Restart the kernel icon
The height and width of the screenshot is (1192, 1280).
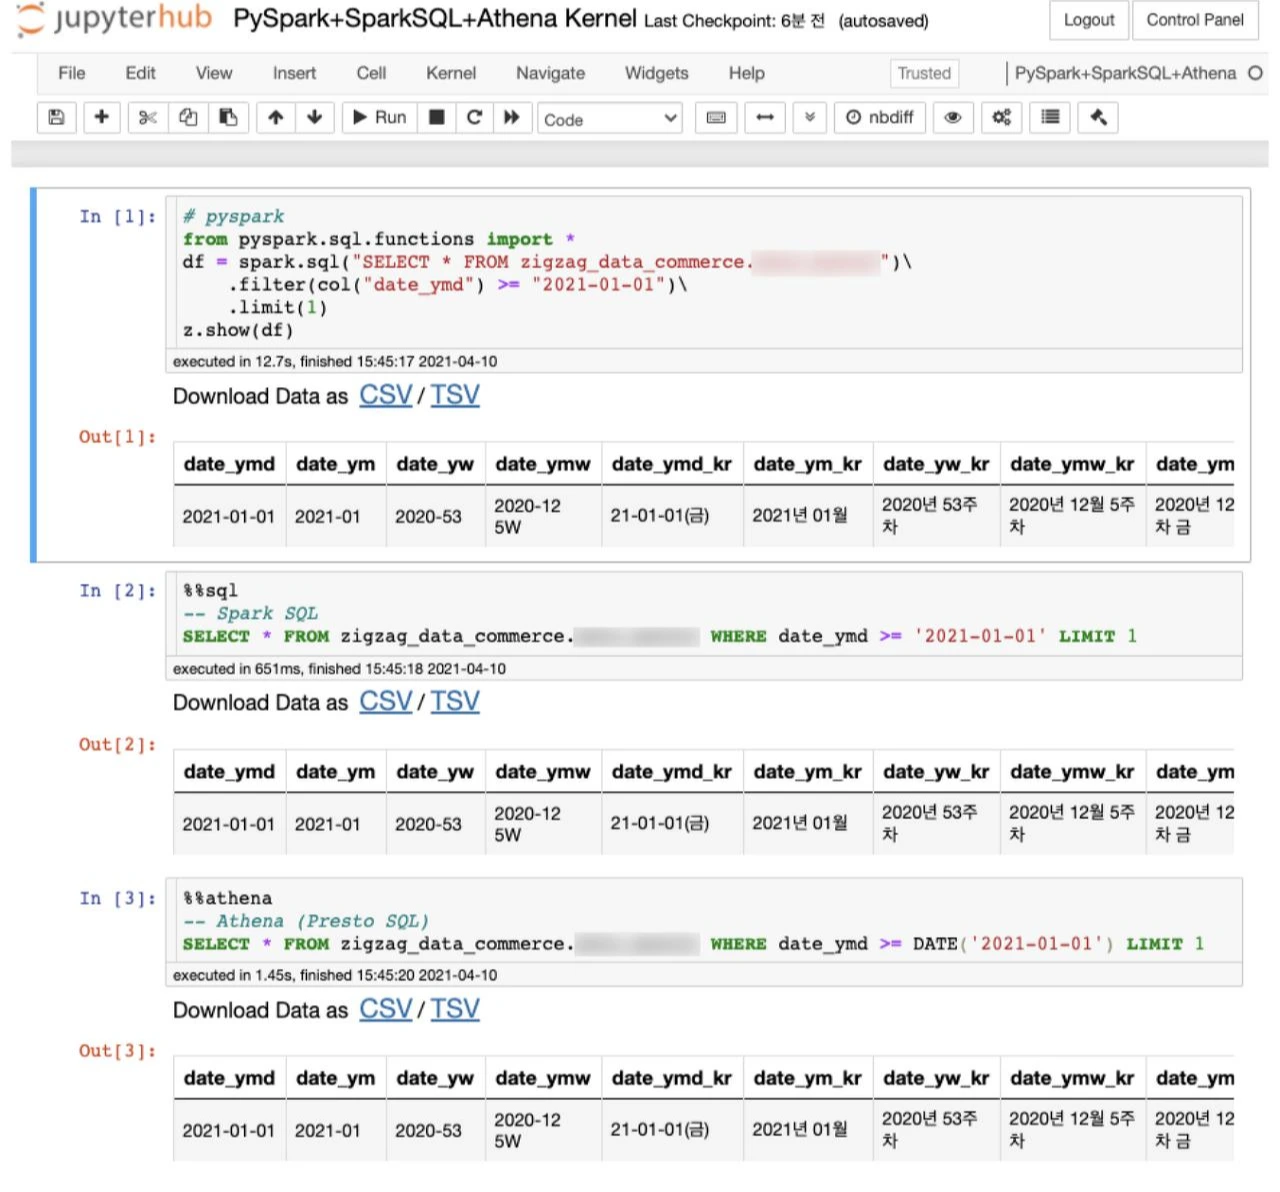pyautogui.click(x=475, y=118)
